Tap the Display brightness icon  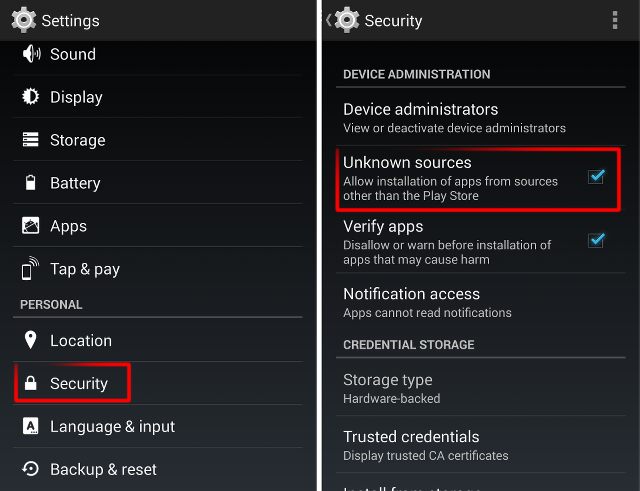(31, 97)
